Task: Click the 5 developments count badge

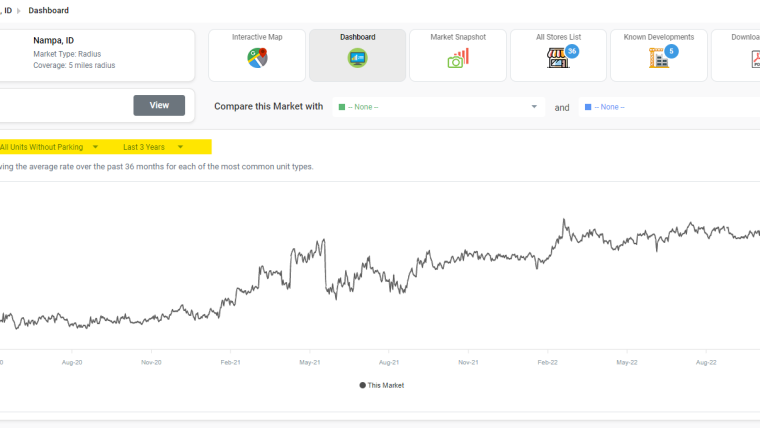Action: pyautogui.click(x=671, y=51)
